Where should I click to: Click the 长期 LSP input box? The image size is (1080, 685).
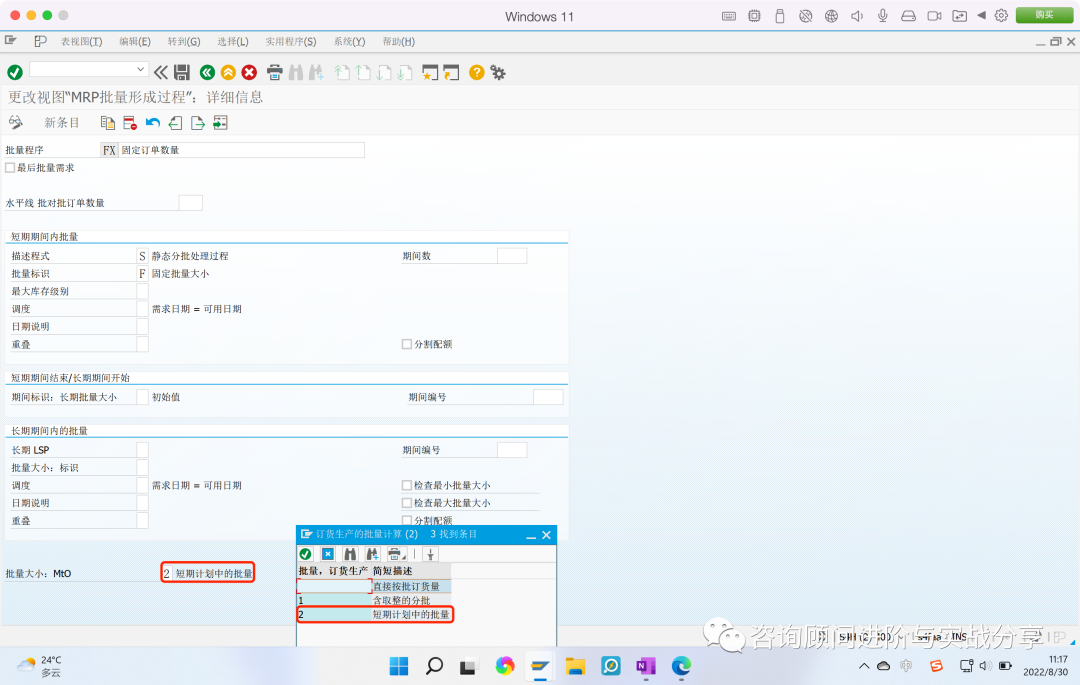click(143, 450)
